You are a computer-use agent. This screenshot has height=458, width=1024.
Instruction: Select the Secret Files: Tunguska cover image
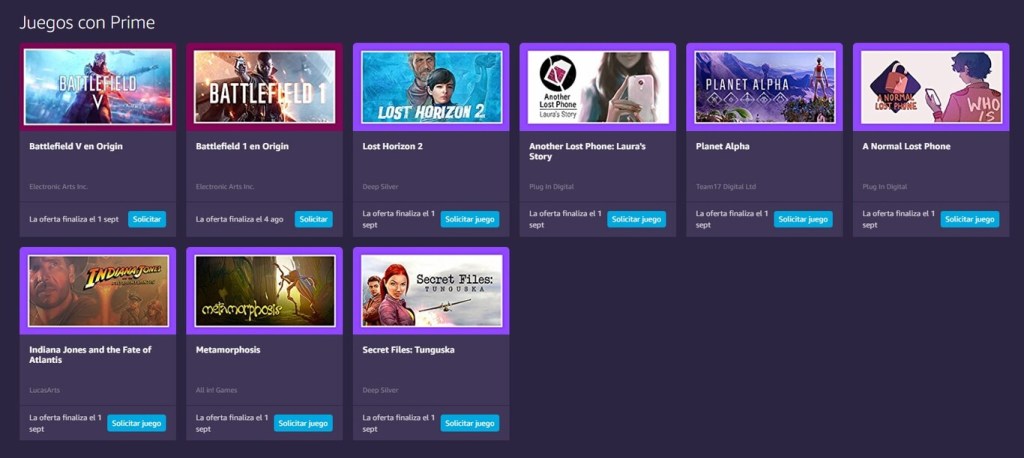coord(431,291)
